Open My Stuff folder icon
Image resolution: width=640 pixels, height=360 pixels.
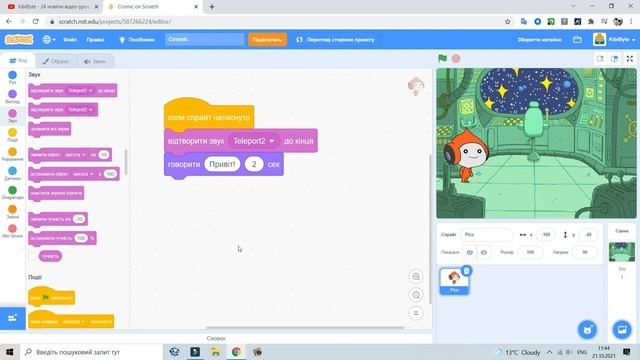577,40
